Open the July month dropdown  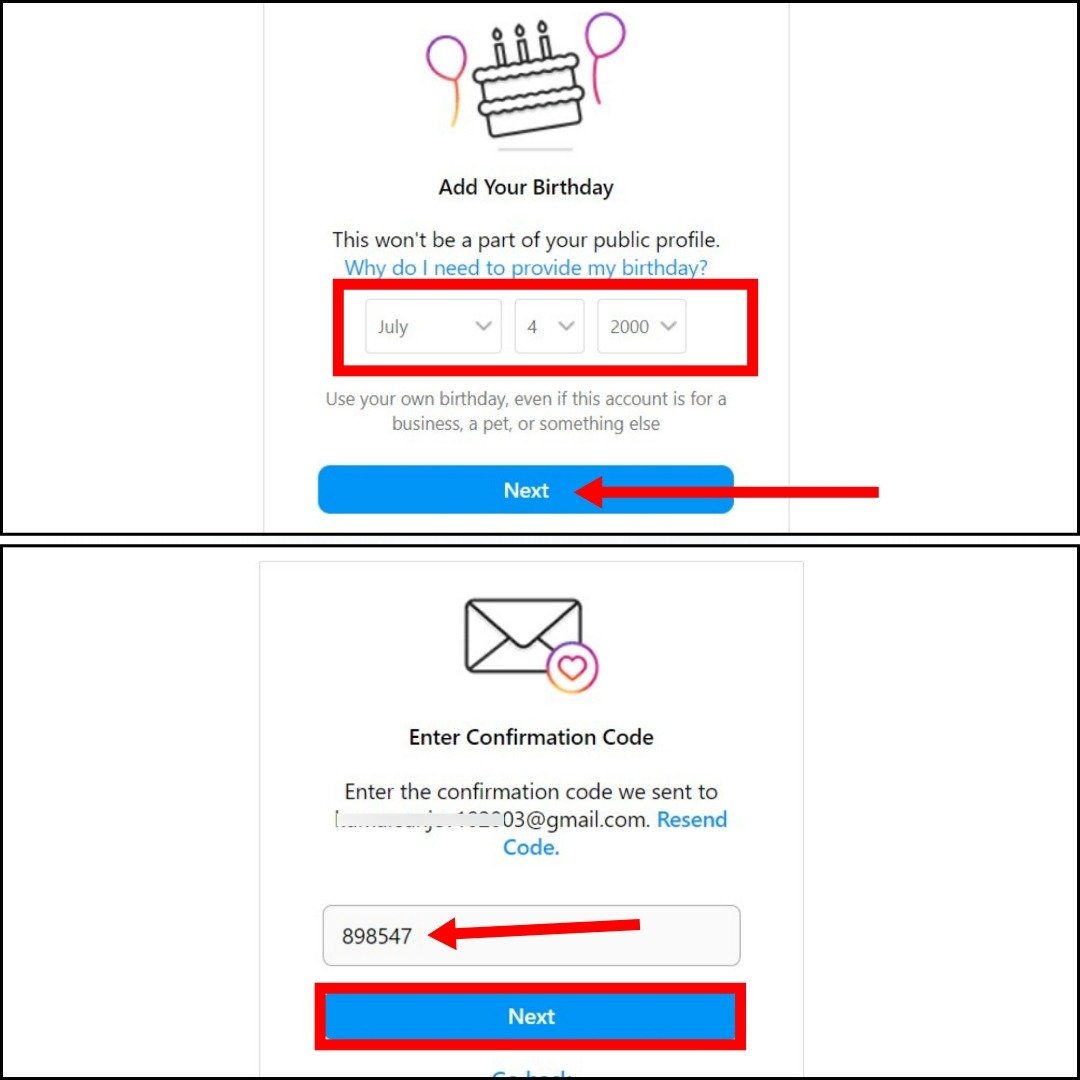[433, 326]
